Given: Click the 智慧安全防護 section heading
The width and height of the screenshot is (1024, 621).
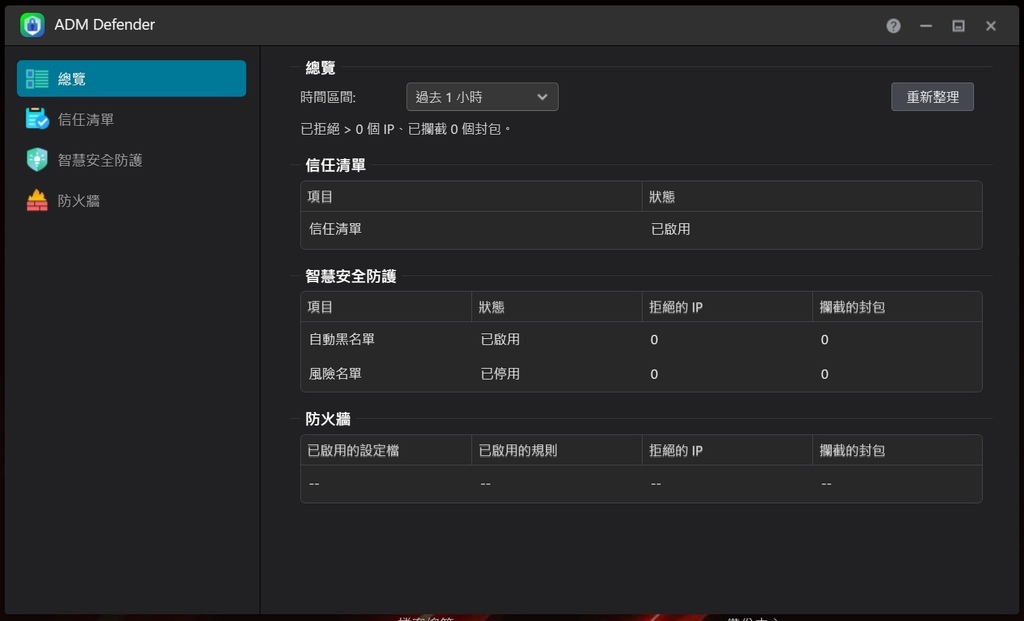Looking at the screenshot, I should 351,276.
